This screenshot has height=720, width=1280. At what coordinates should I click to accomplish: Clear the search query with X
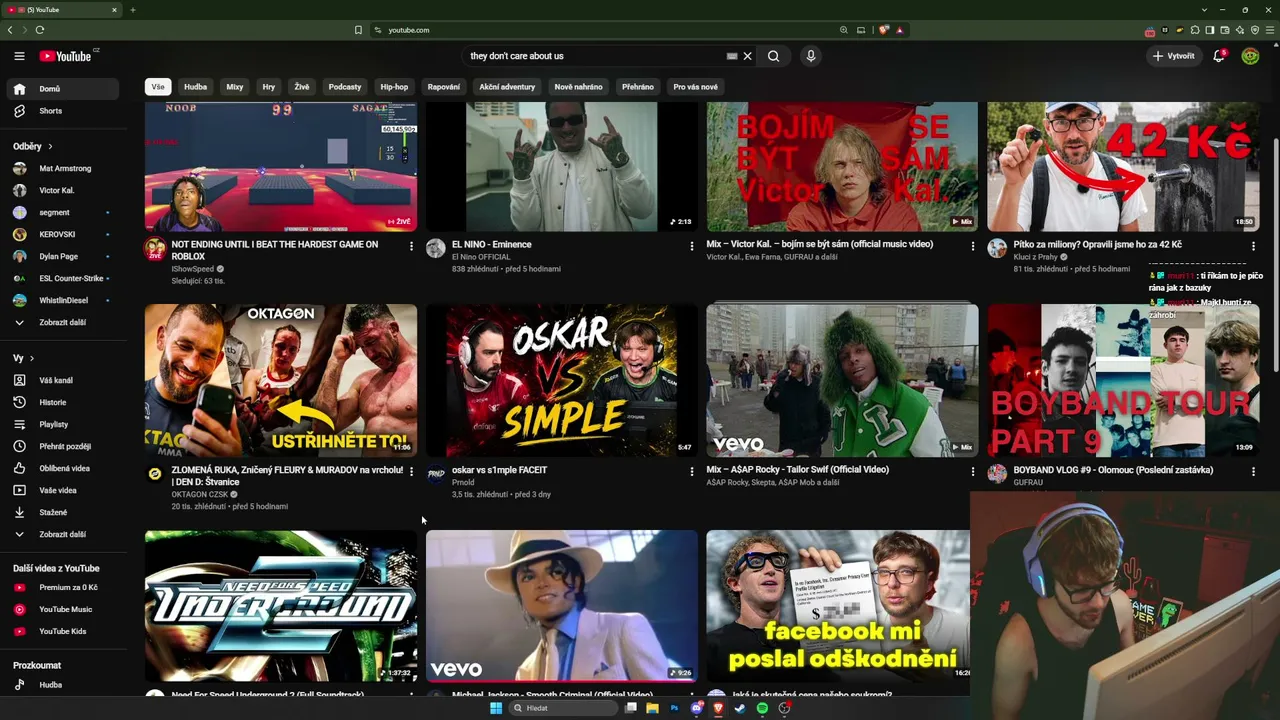[x=747, y=56]
